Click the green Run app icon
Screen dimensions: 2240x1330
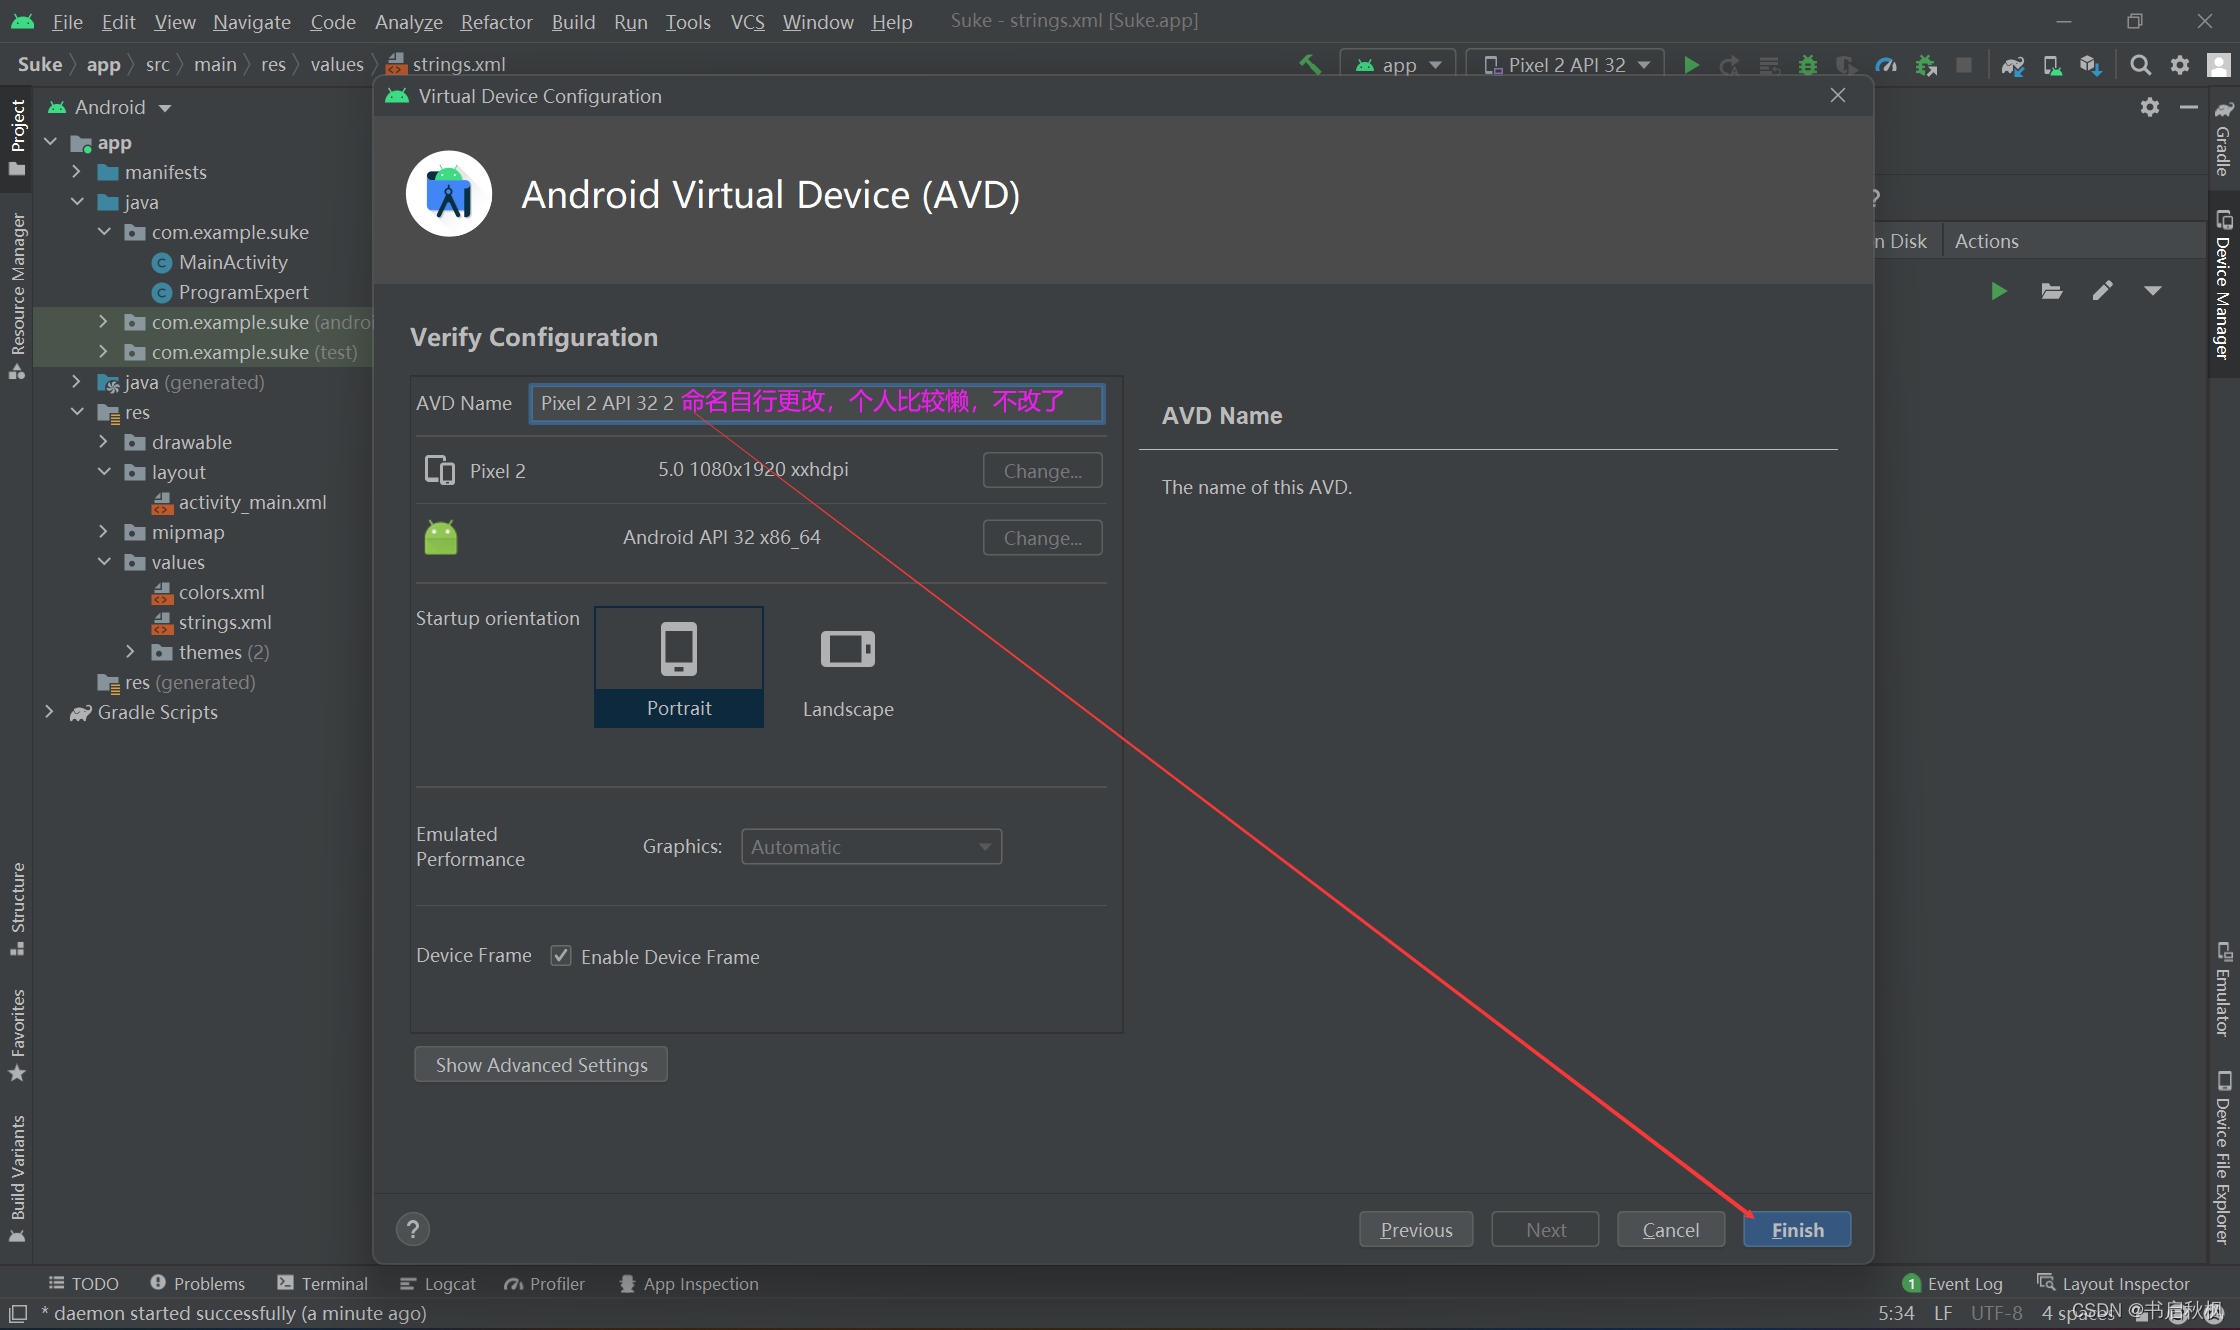pos(1691,65)
